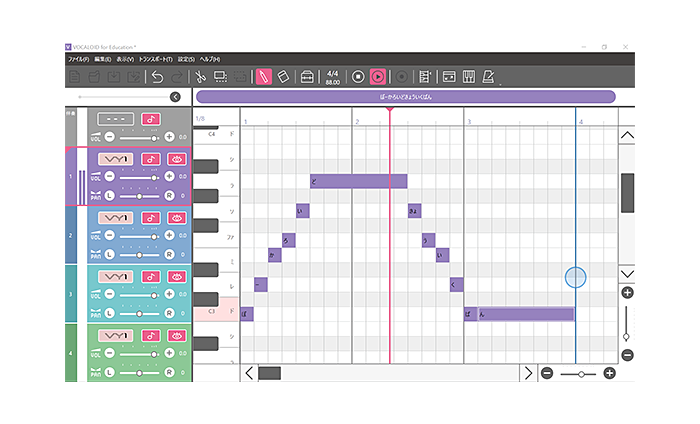
Task: Undo the last edit
Action: (x=157, y=77)
